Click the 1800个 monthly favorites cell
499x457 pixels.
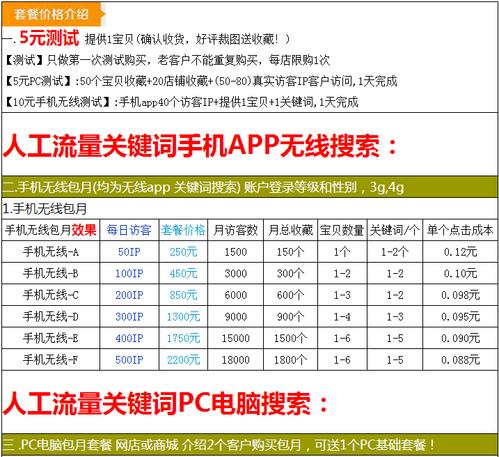tap(290, 360)
